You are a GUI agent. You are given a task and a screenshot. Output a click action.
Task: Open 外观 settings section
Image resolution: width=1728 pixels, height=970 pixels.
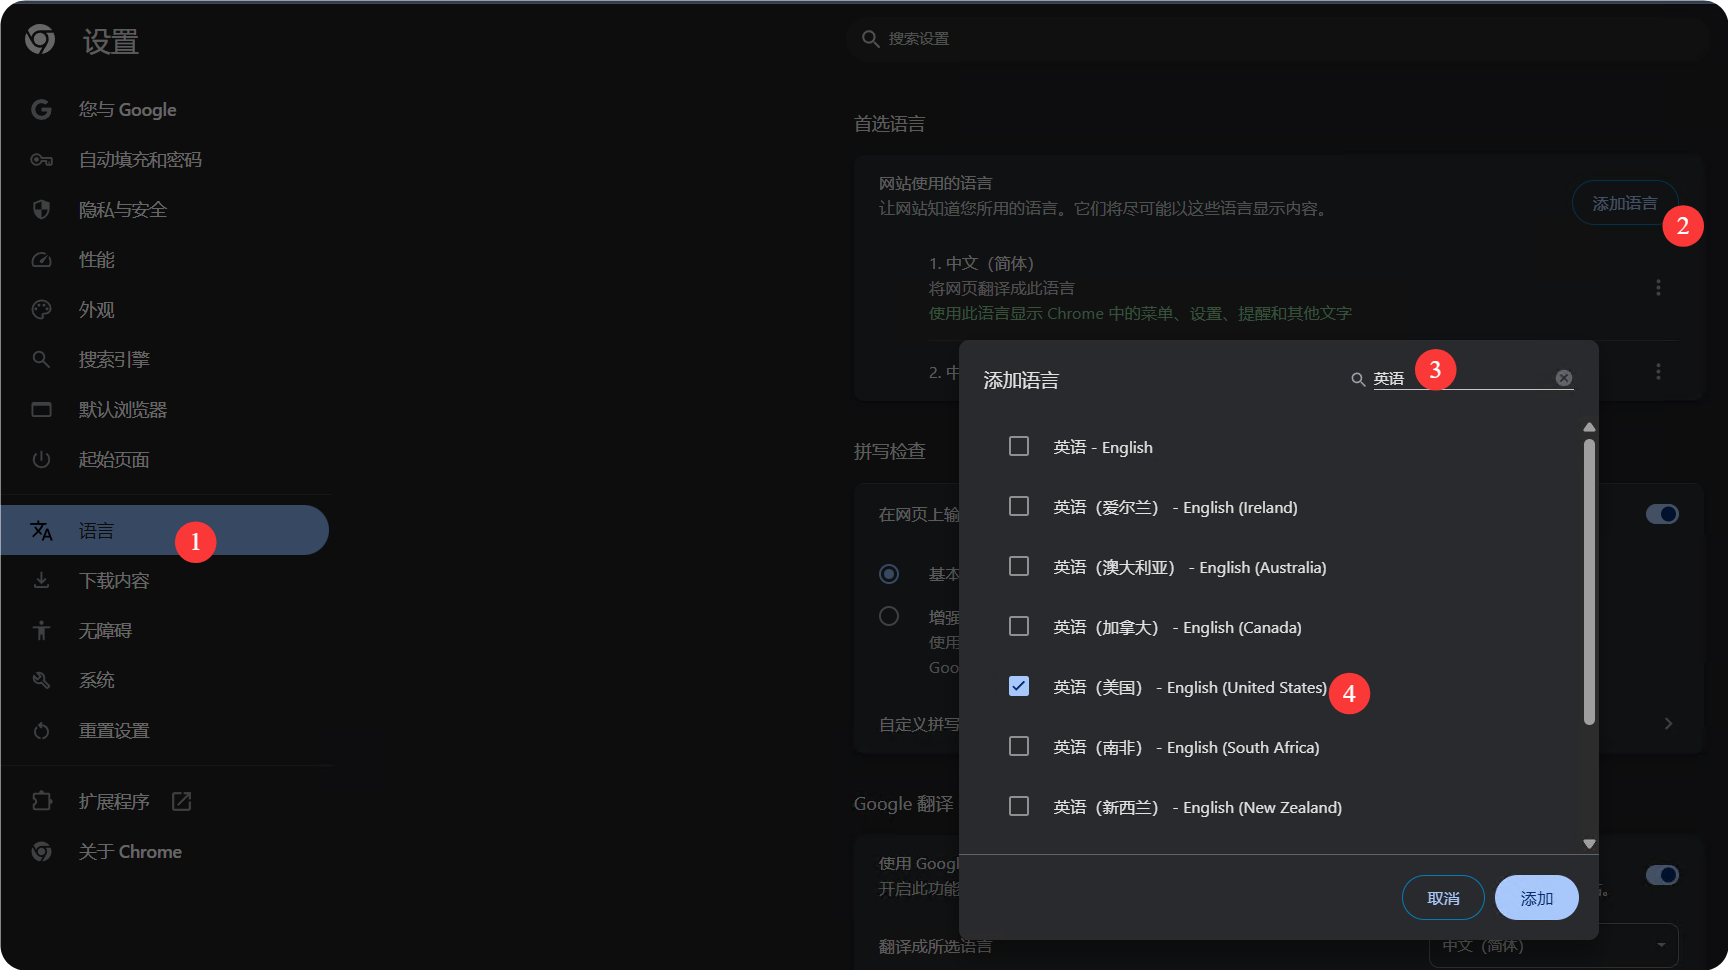coord(165,310)
